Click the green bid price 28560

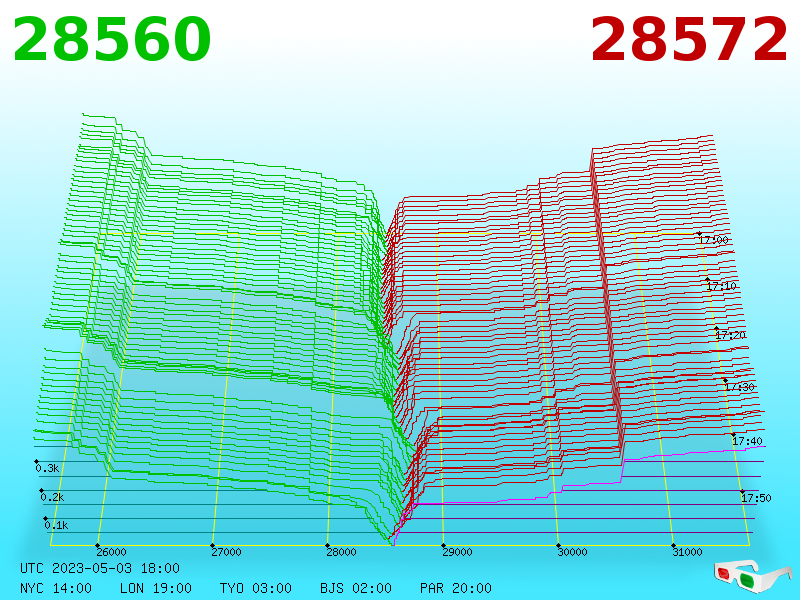point(112,39)
